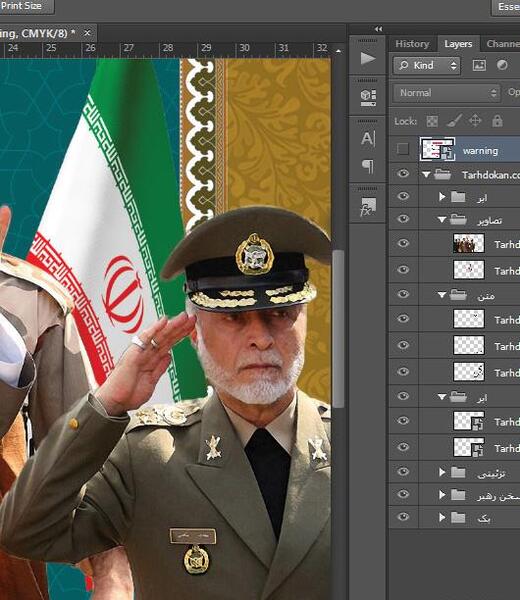Viewport: 520px width, 600px height.
Task: Select the تصاویر group name
Action: point(489,221)
